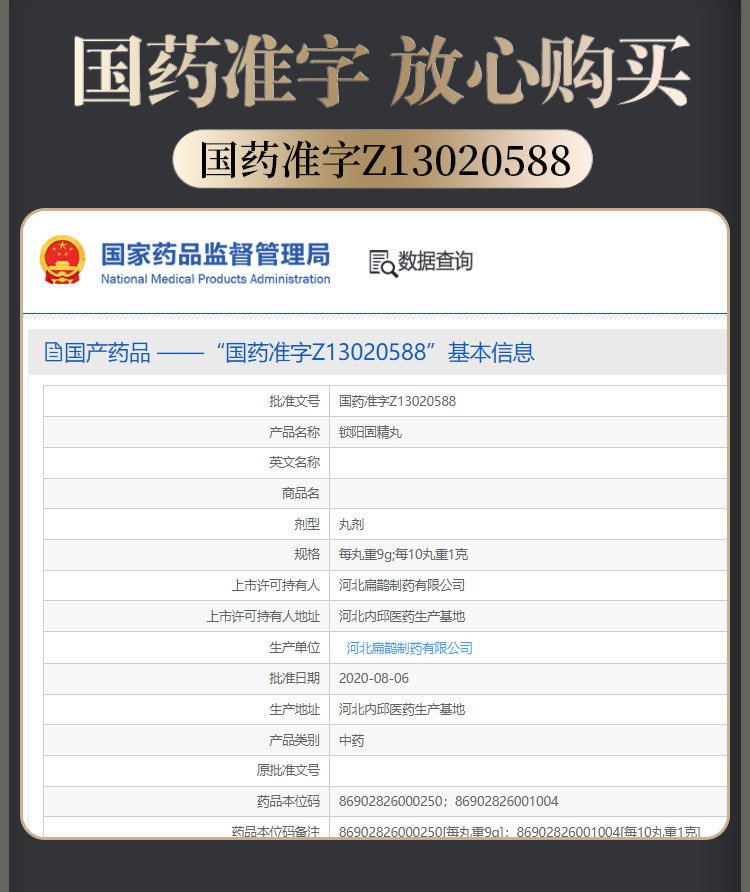
Task: Click the 规格 label cell
Action: point(187,555)
